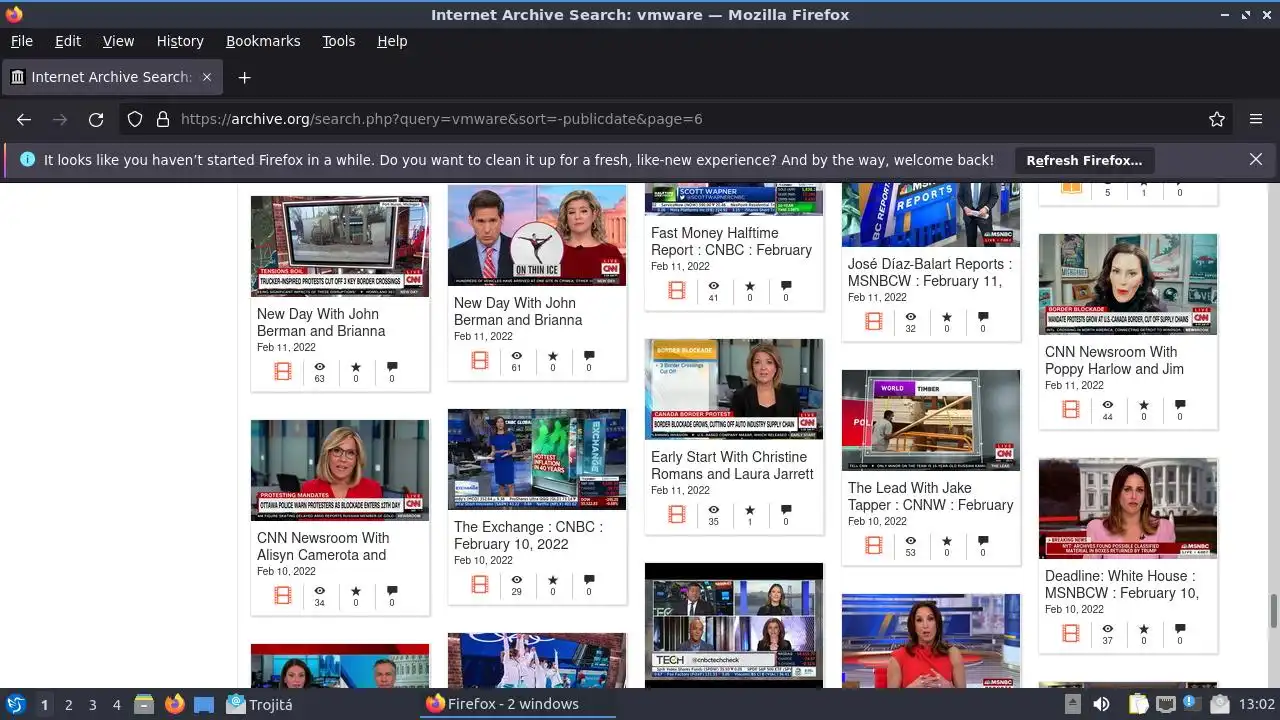Image resolution: width=1280 pixels, height=720 pixels.
Task: Click movie icon on Early Start card
Action: [x=677, y=515]
